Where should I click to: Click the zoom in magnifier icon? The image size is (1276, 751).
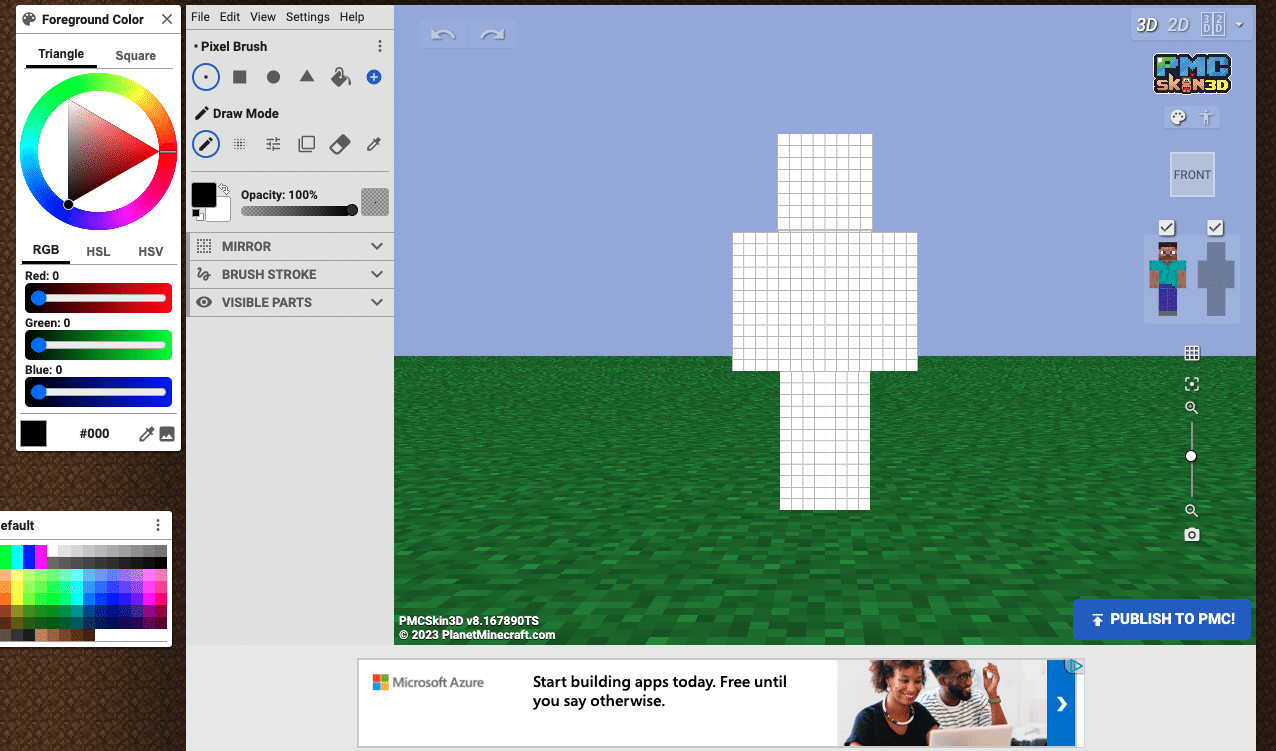pyautogui.click(x=1192, y=408)
